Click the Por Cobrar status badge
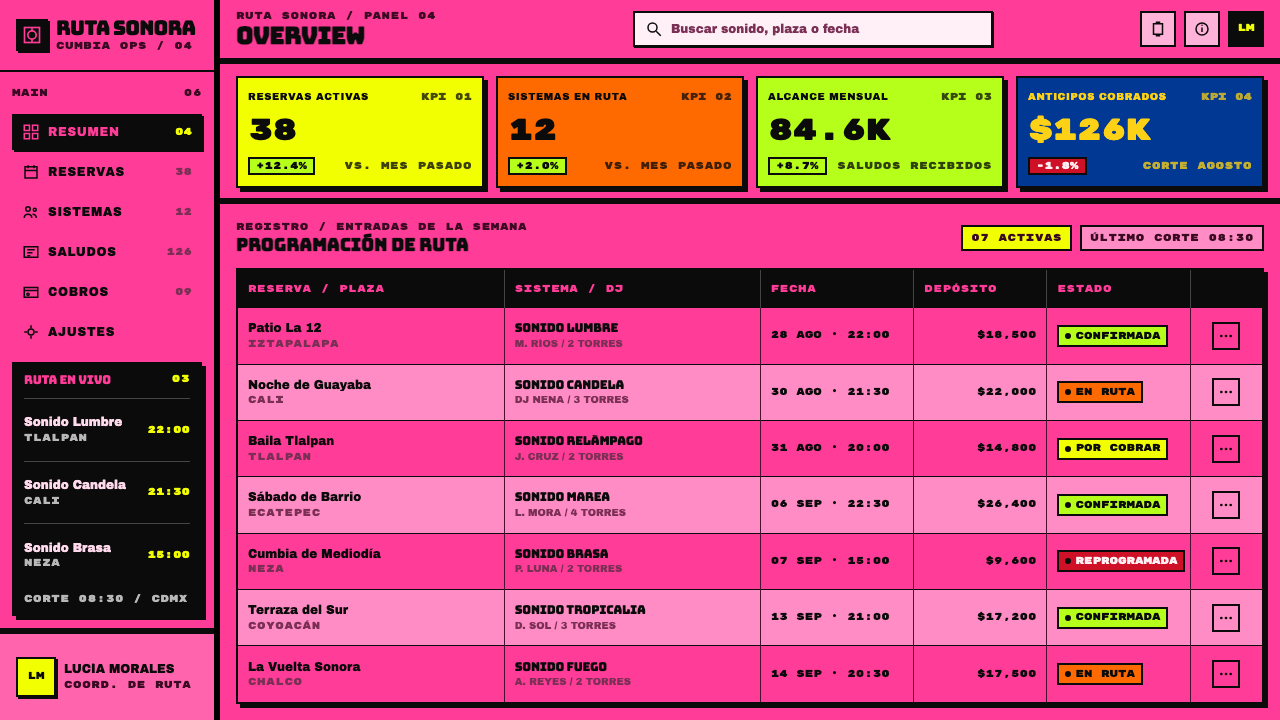The image size is (1280, 720). coord(1112,449)
